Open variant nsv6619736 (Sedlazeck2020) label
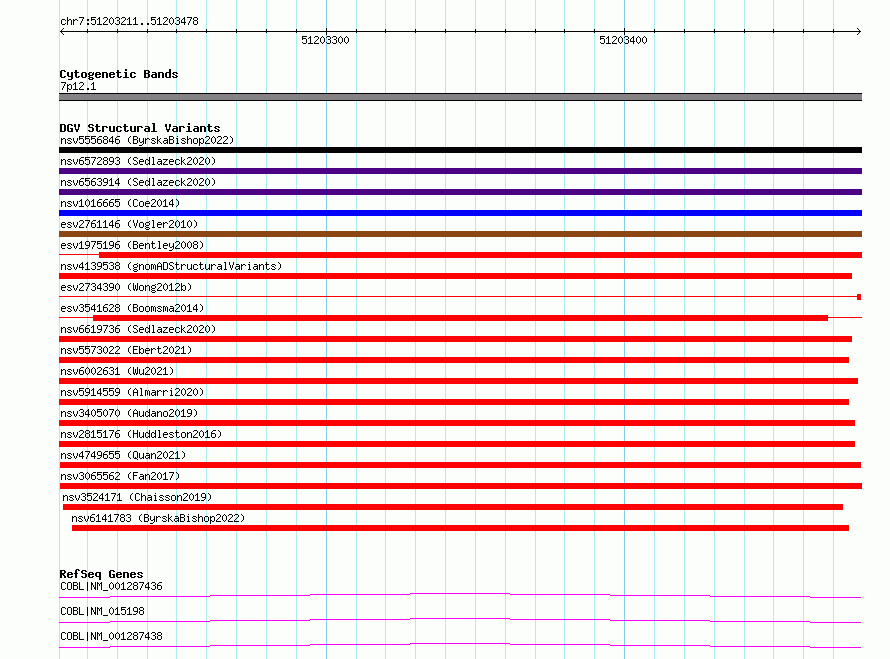This screenshot has height=659, width=890. coord(138,329)
